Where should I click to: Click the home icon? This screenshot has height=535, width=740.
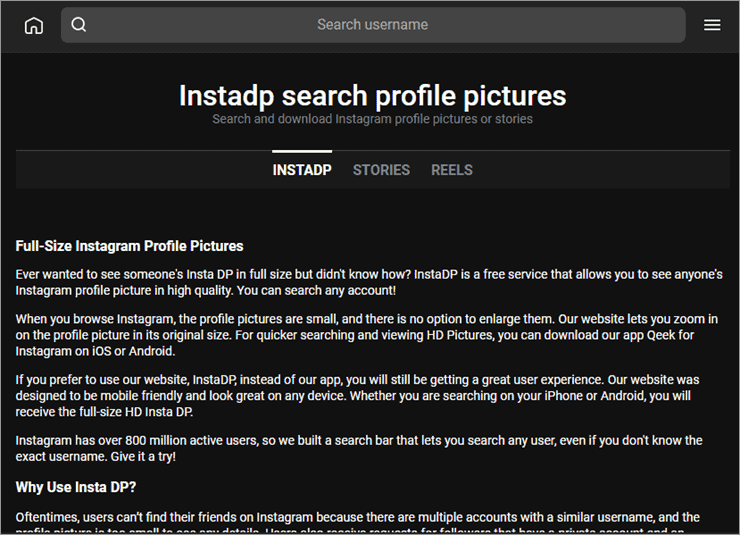[x=34, y=26]
